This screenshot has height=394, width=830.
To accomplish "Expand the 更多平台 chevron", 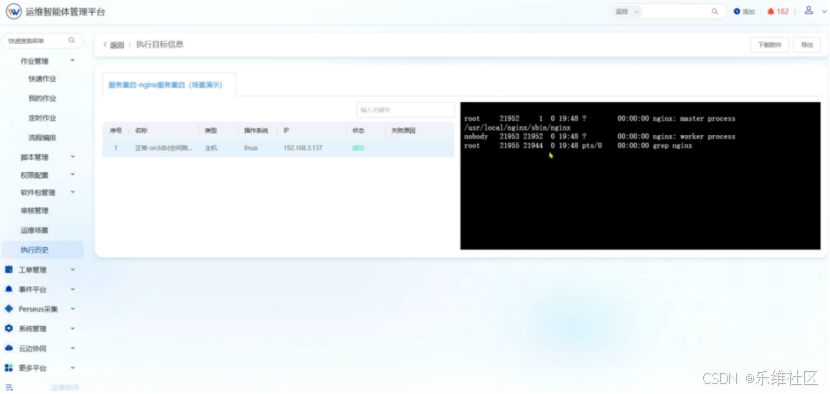I will click(73, 368).
